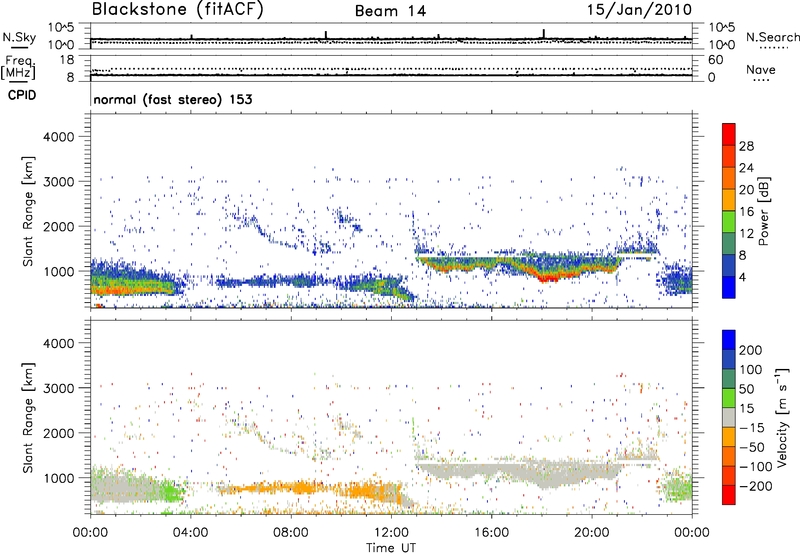Click the 1000 tick label on the velocity panel
Image resolution: width=800 pixels, height=554 pixels.
(58, 478)
